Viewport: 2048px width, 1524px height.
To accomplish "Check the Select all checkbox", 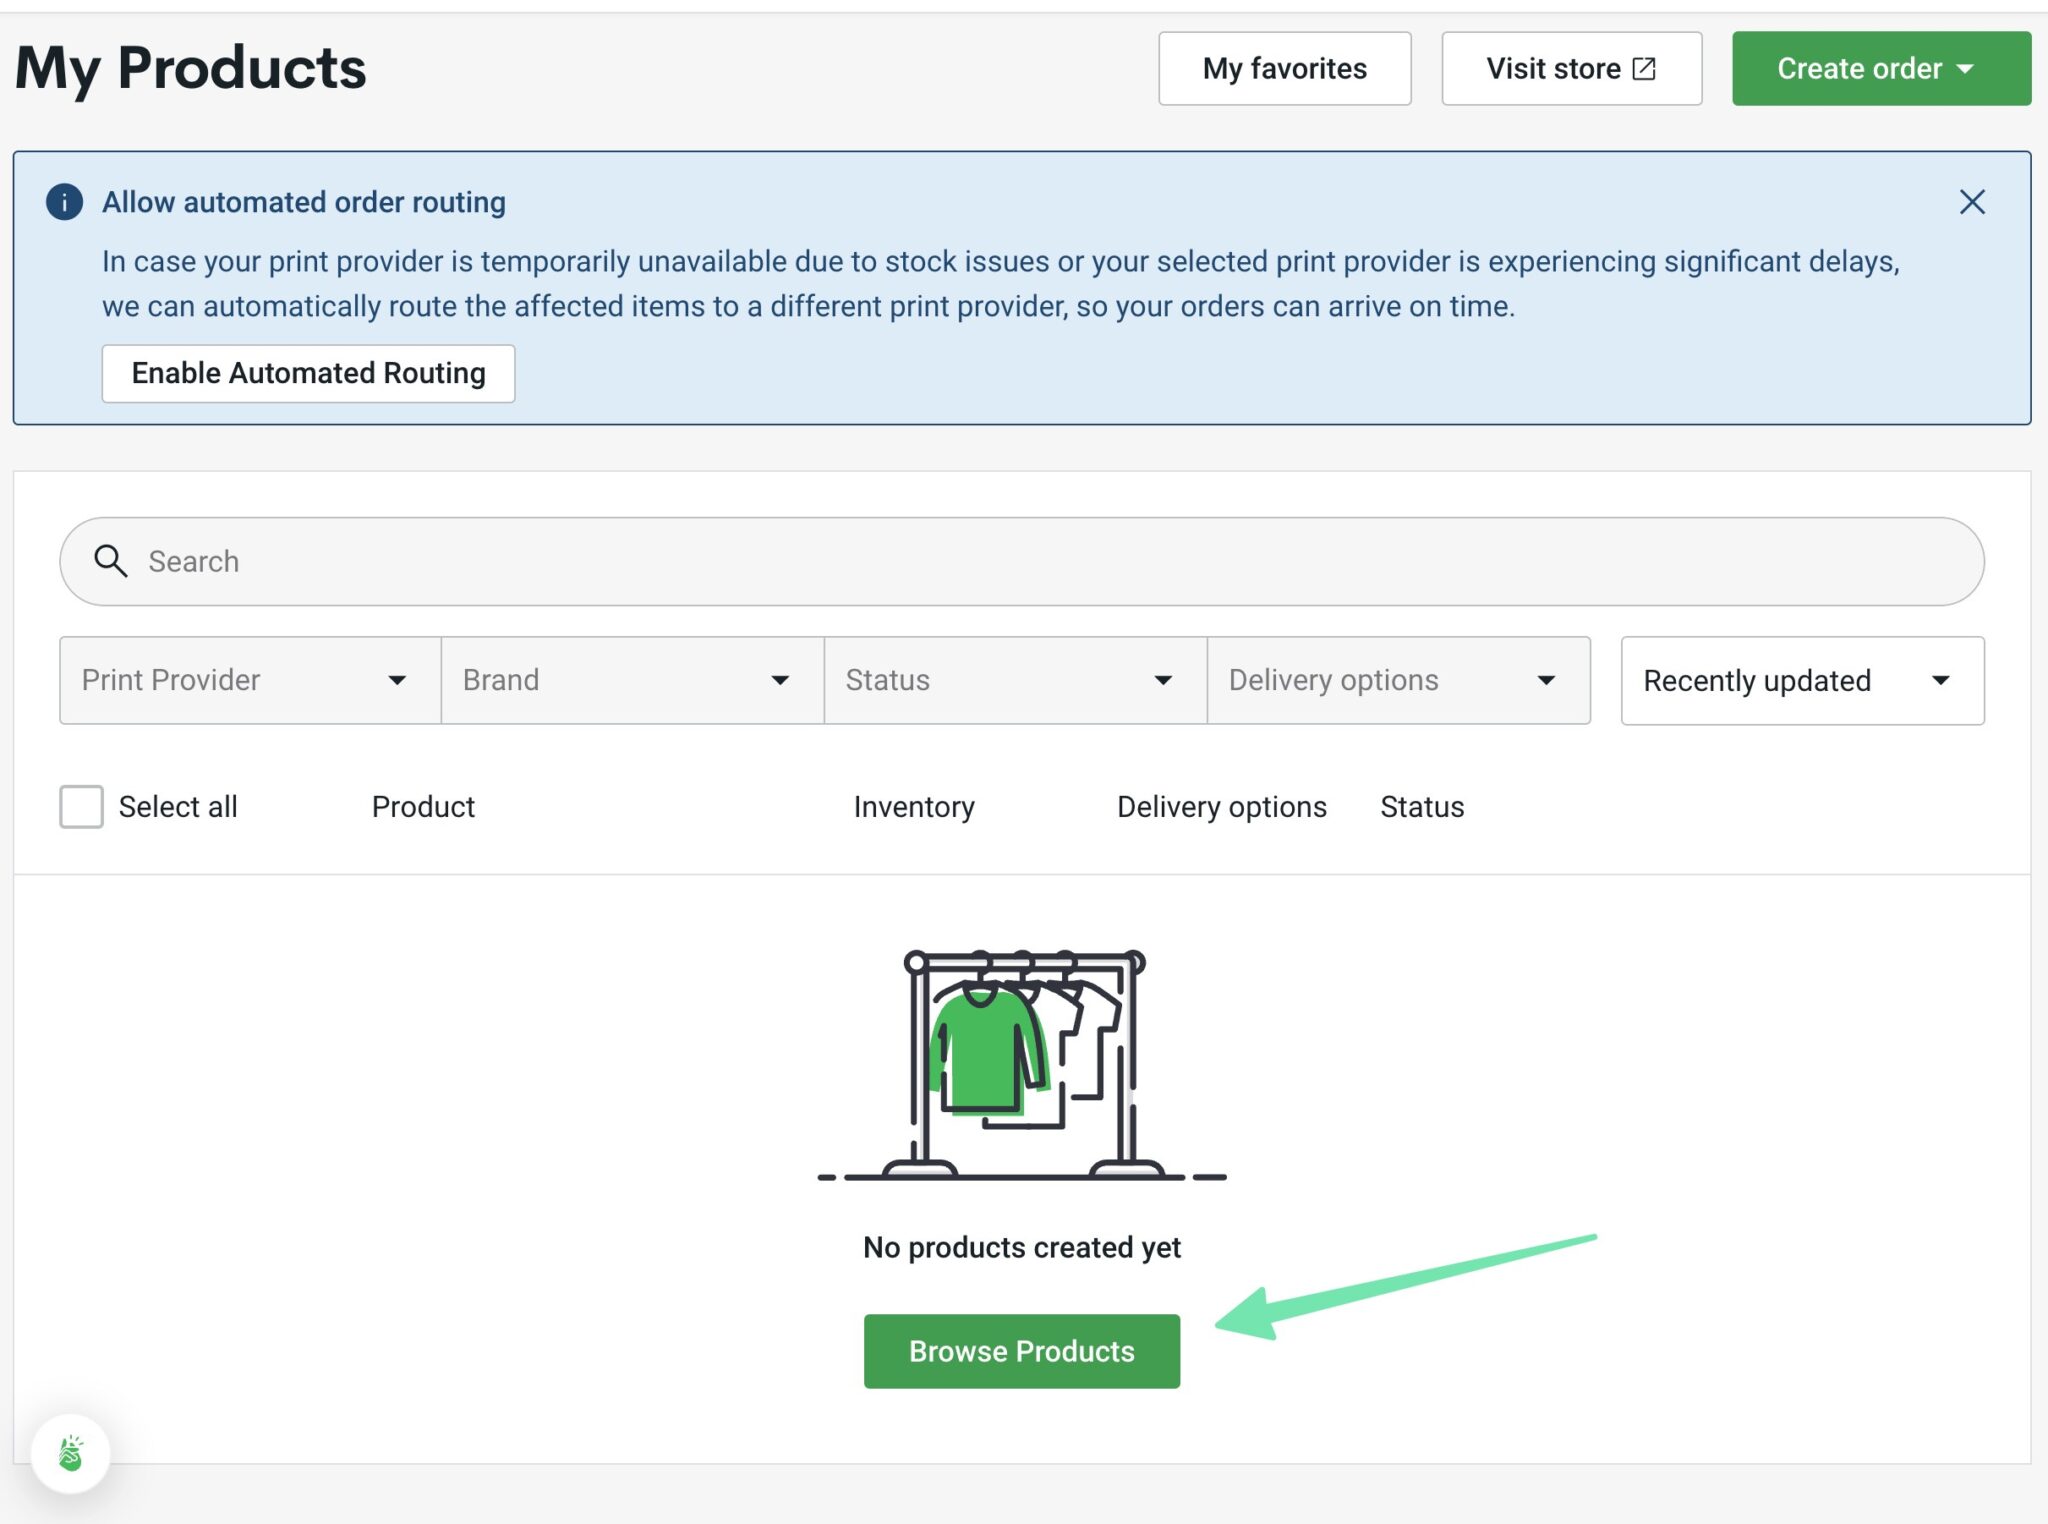I will [81, 806].
